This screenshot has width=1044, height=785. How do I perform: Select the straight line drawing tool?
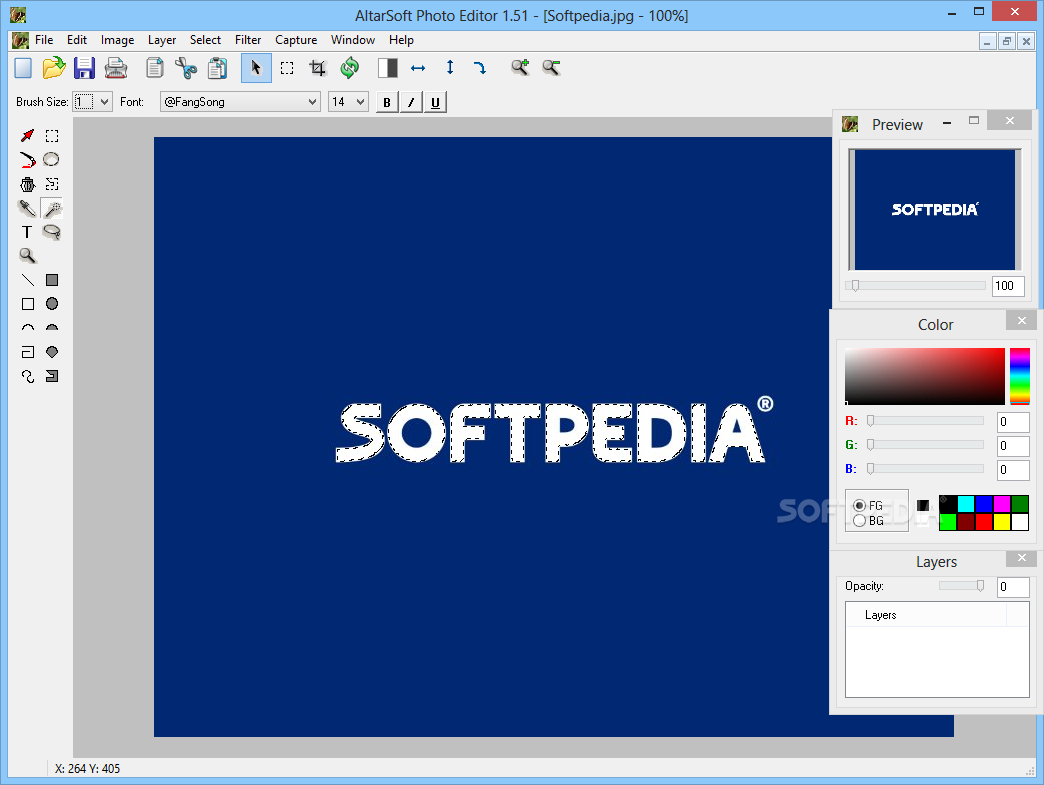[27, 280]
